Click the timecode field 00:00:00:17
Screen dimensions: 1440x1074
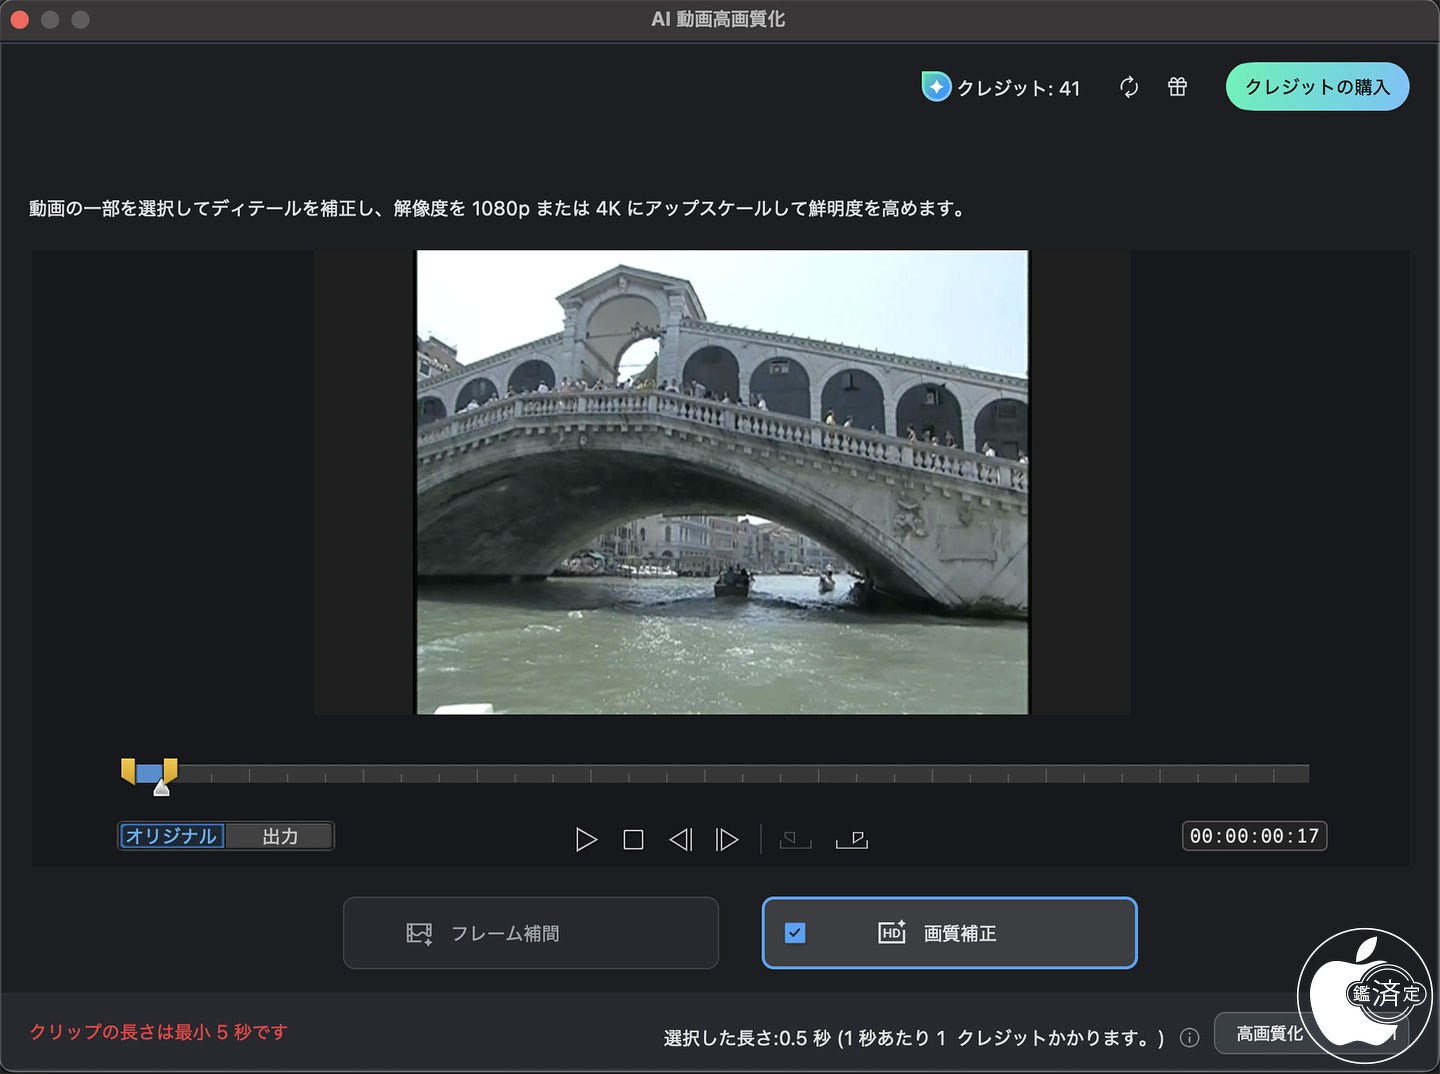pyautogui.click(x=1254, y=836)
